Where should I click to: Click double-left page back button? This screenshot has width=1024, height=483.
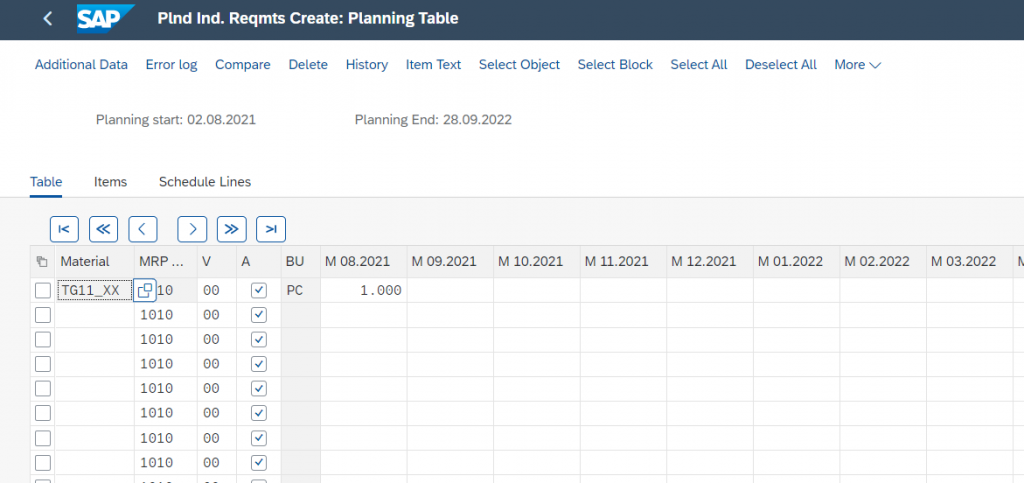(104, 229)
